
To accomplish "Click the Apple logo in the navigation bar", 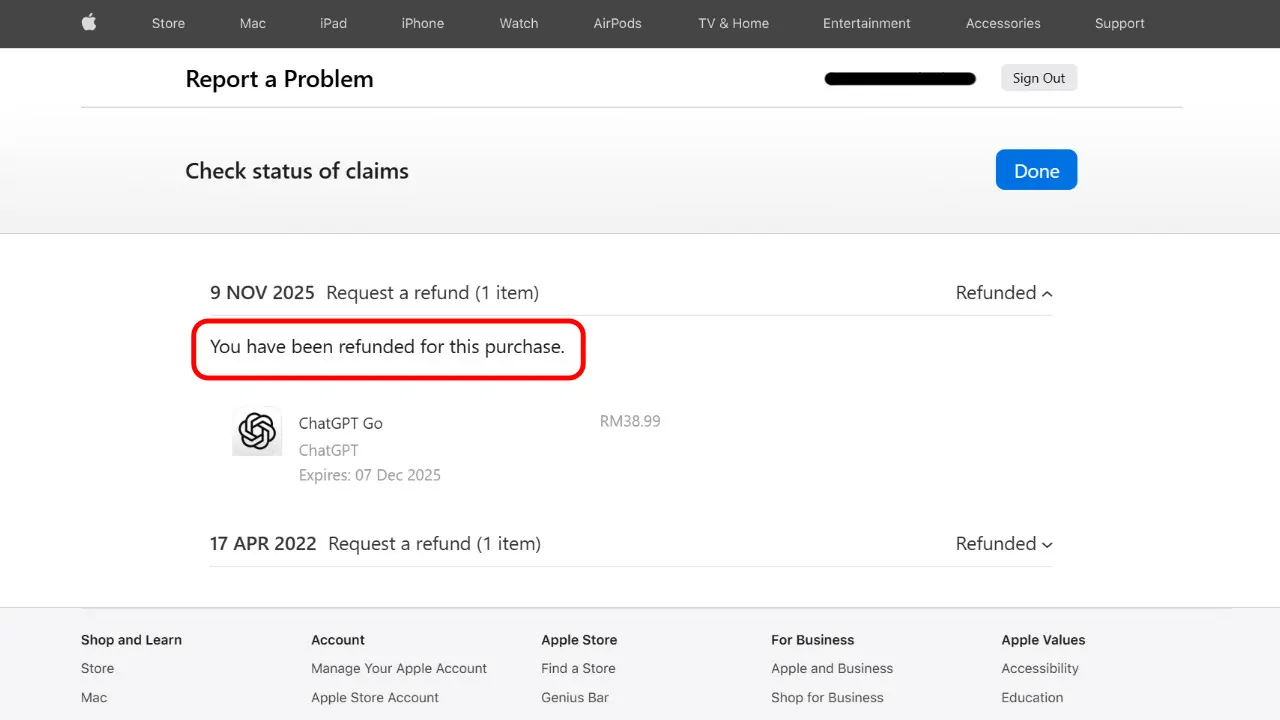I will (x=89, y=23).
